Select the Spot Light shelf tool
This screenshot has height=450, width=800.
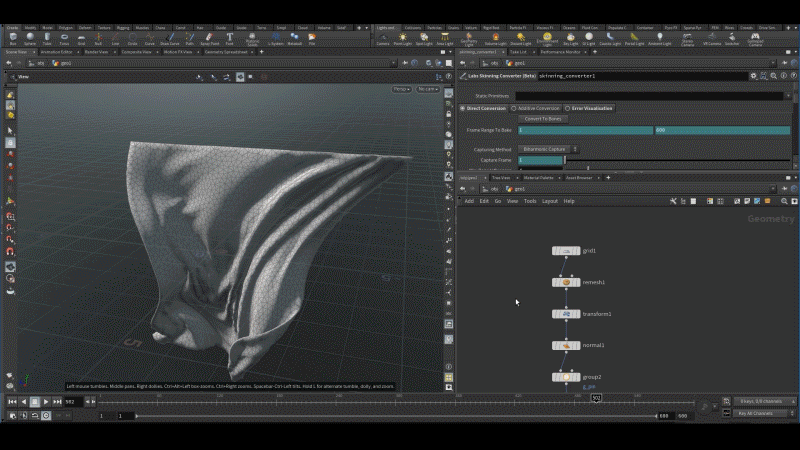(x=426, y=39)
